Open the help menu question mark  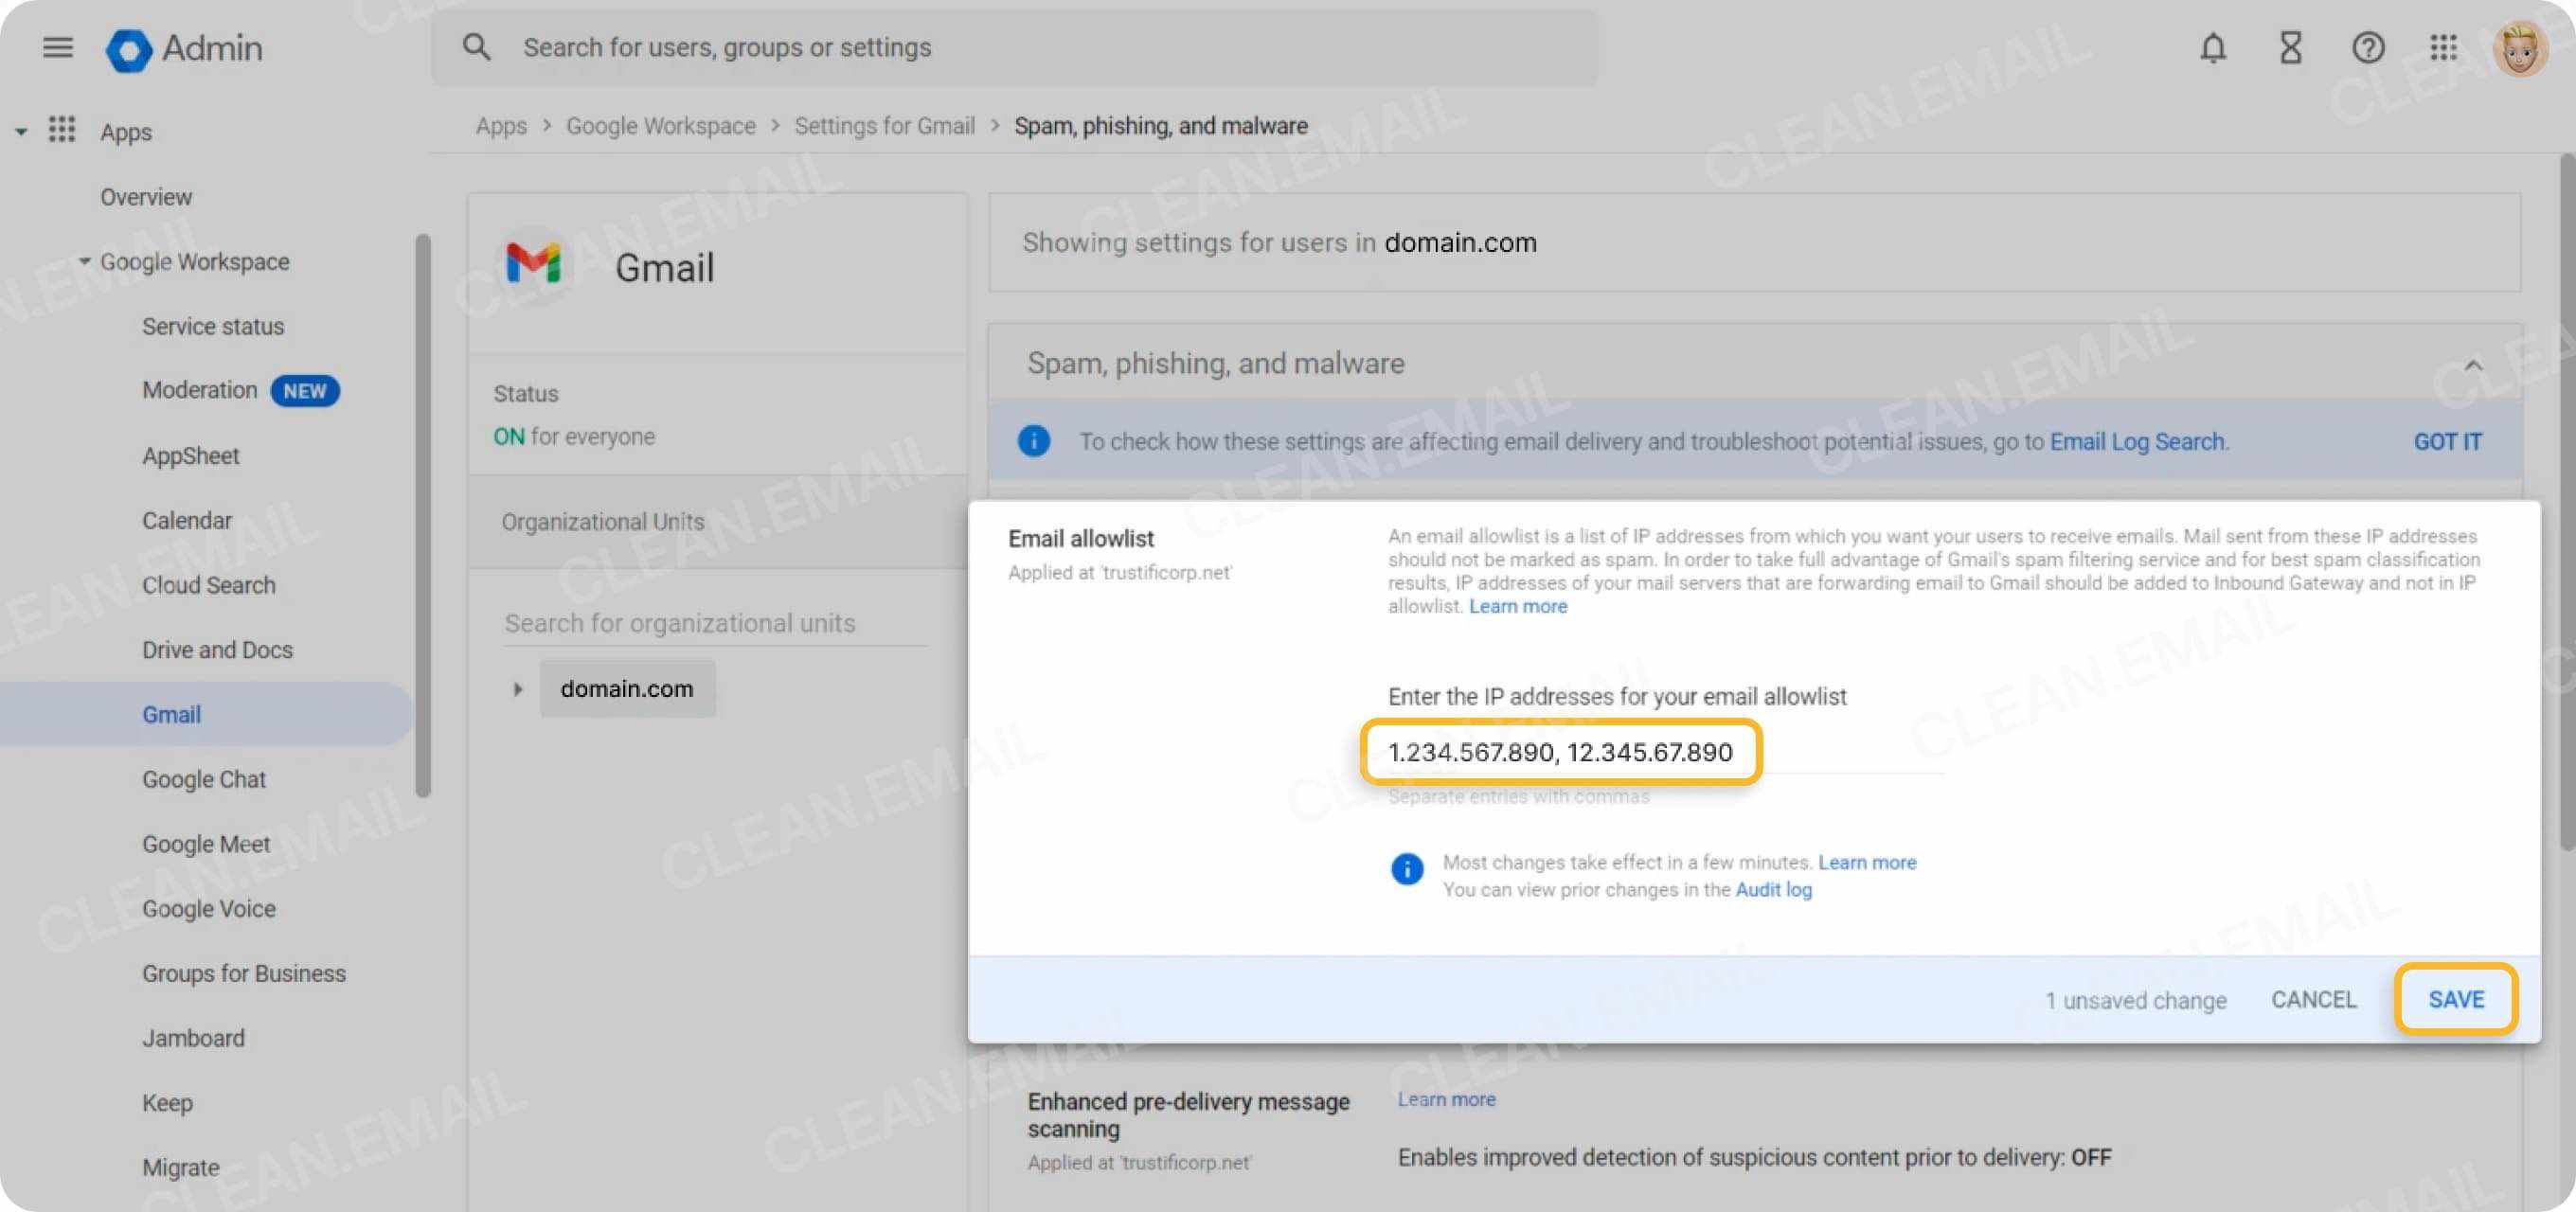2368,47
